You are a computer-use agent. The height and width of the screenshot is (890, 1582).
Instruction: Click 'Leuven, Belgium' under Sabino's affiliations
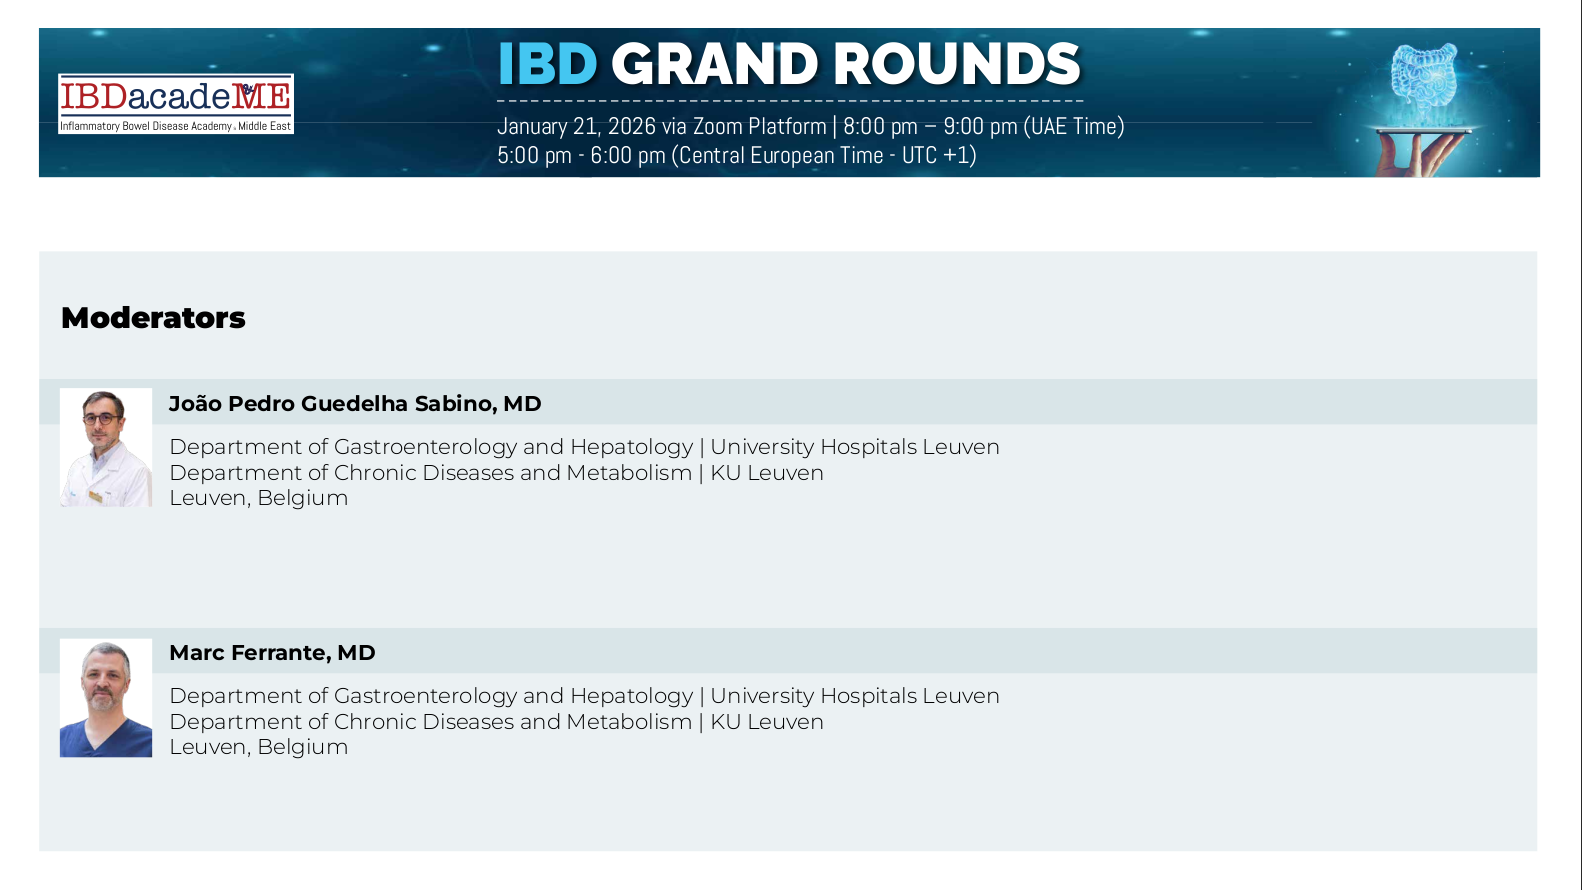pos(258,498)
